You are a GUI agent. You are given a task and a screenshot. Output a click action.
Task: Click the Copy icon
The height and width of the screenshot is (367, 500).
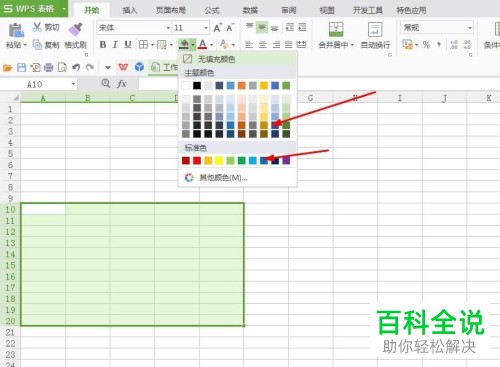click(37, 44)
